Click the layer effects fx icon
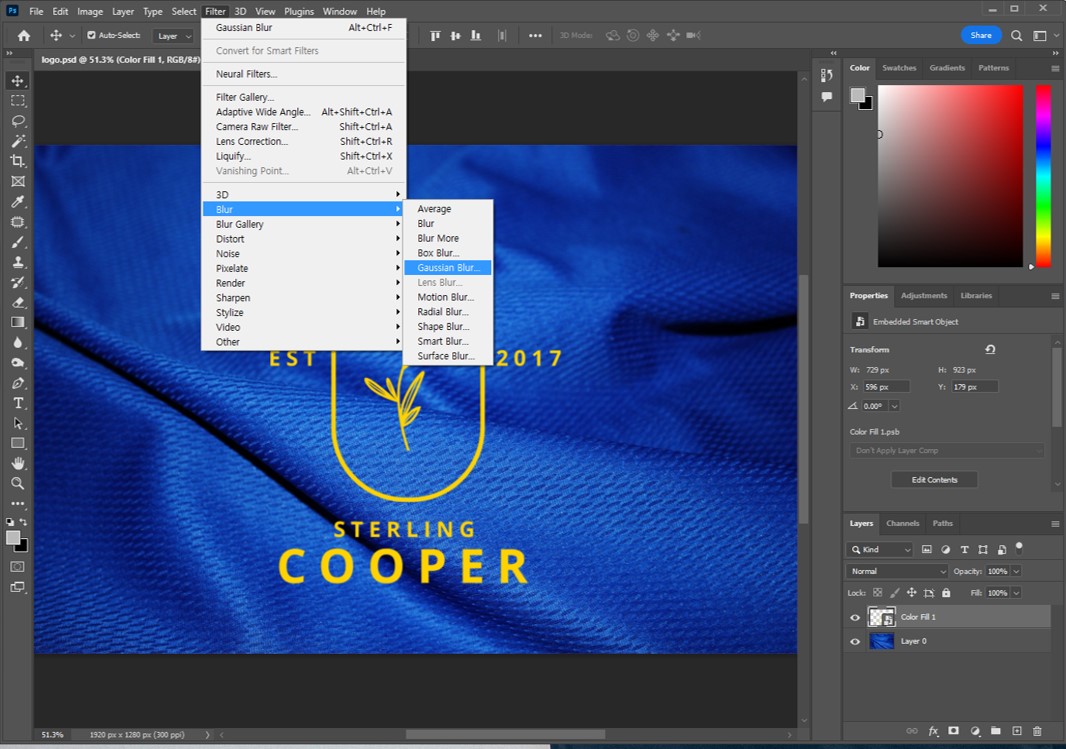Screen dimensions: 1066x749 (x=933, y=731)
